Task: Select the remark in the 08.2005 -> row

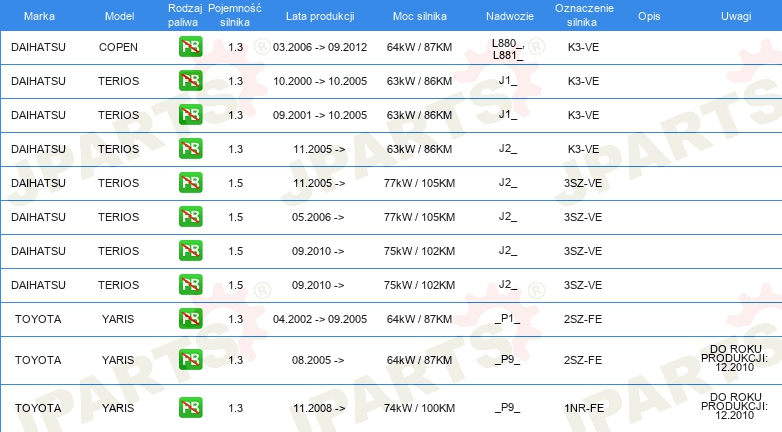Action: [x=735, y=358]
